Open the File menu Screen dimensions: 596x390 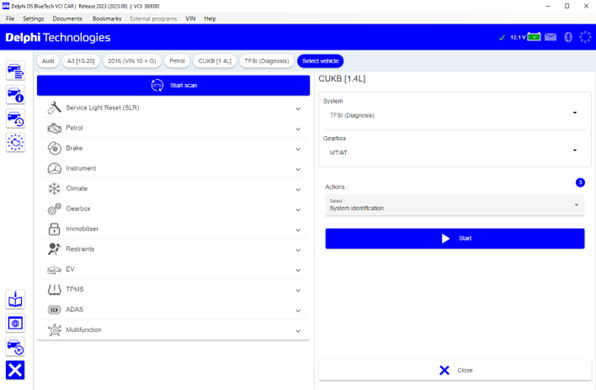click(10, 19)
